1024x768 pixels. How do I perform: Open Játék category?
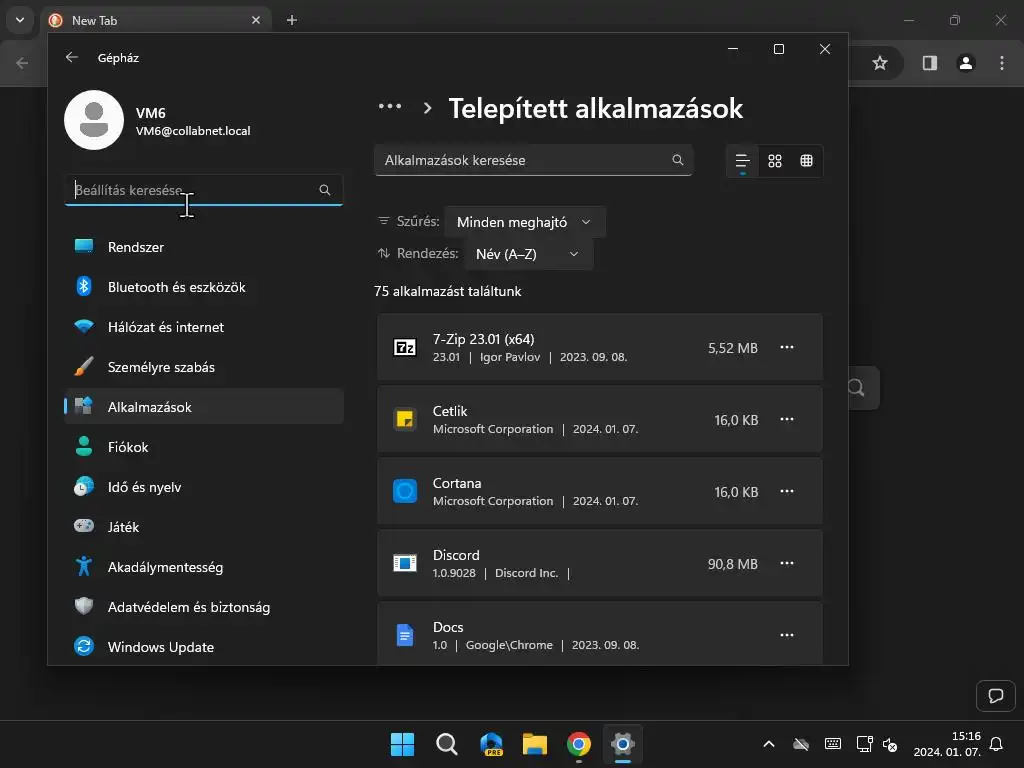204,527
